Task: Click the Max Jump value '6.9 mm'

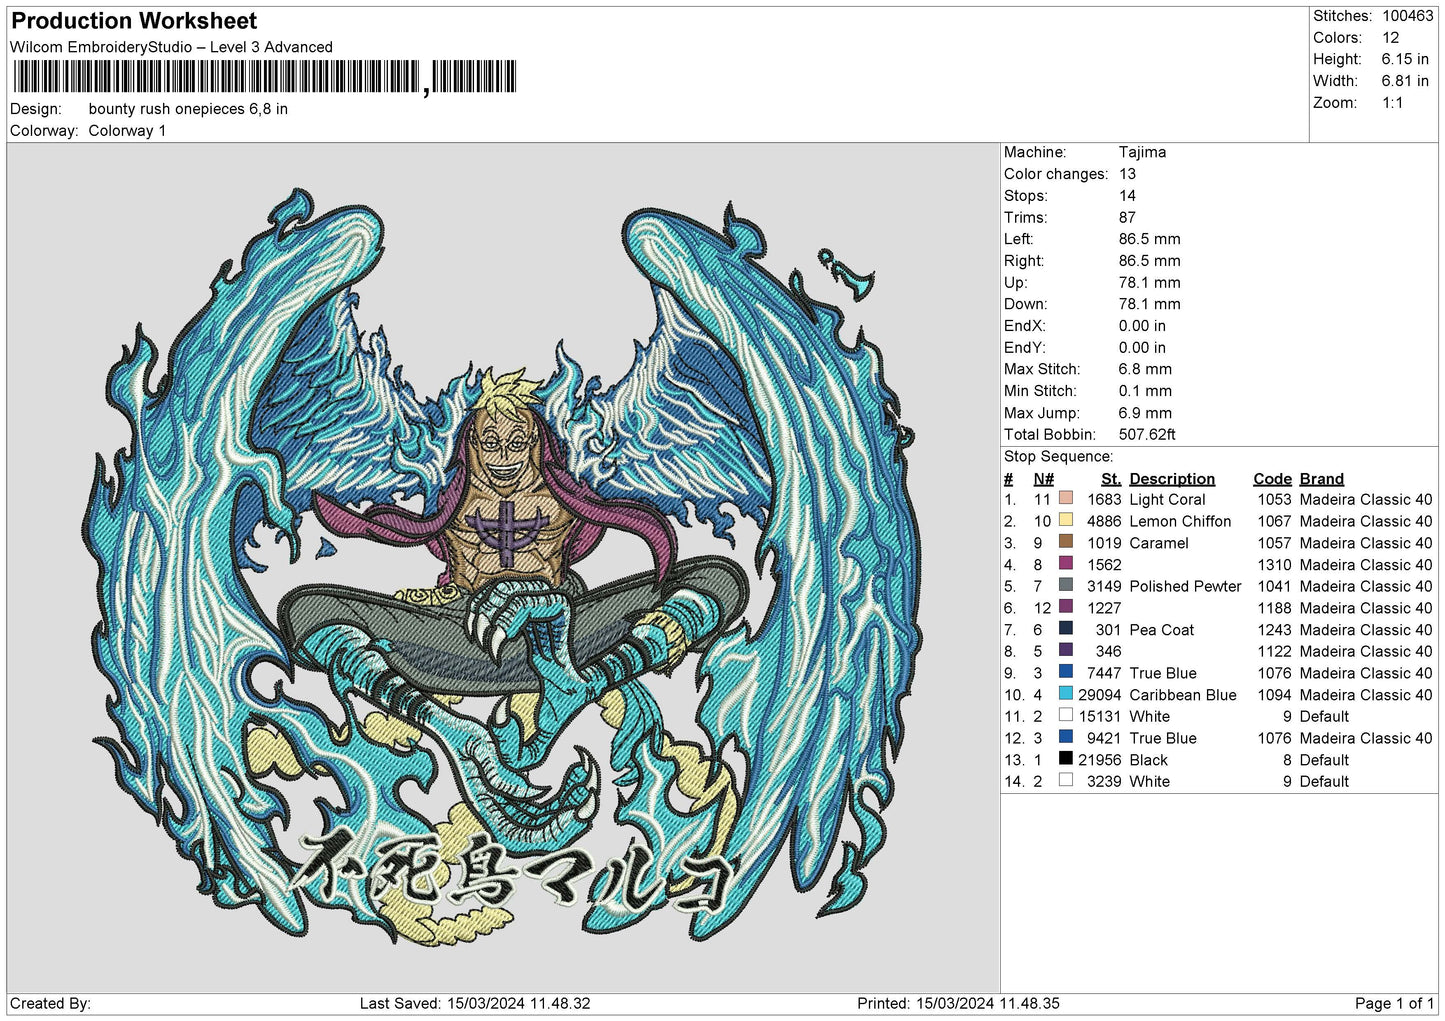Action: pyautogui.click(x=1145, y=413)
